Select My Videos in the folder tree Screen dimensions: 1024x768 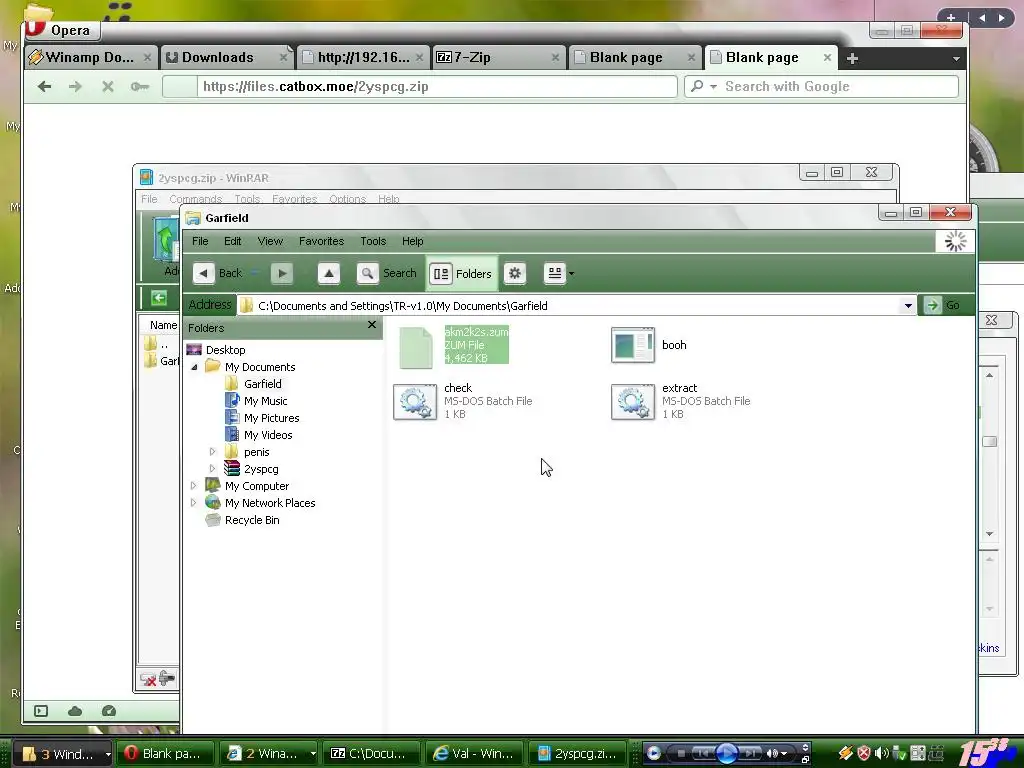coord(268,435)
